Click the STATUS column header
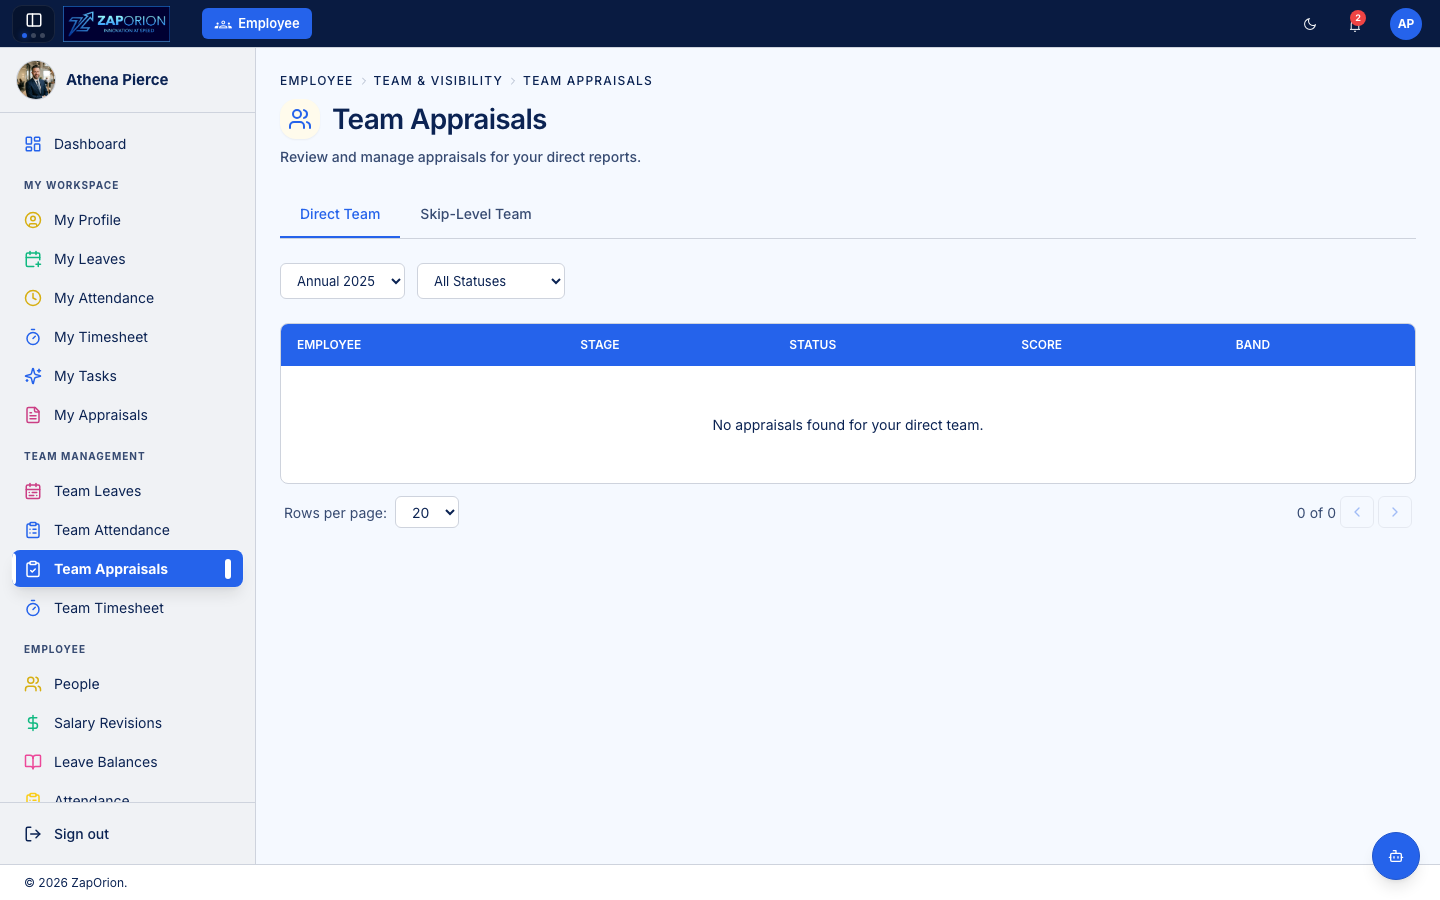This screenshot has width=1440, height=900. coord(812,345)
